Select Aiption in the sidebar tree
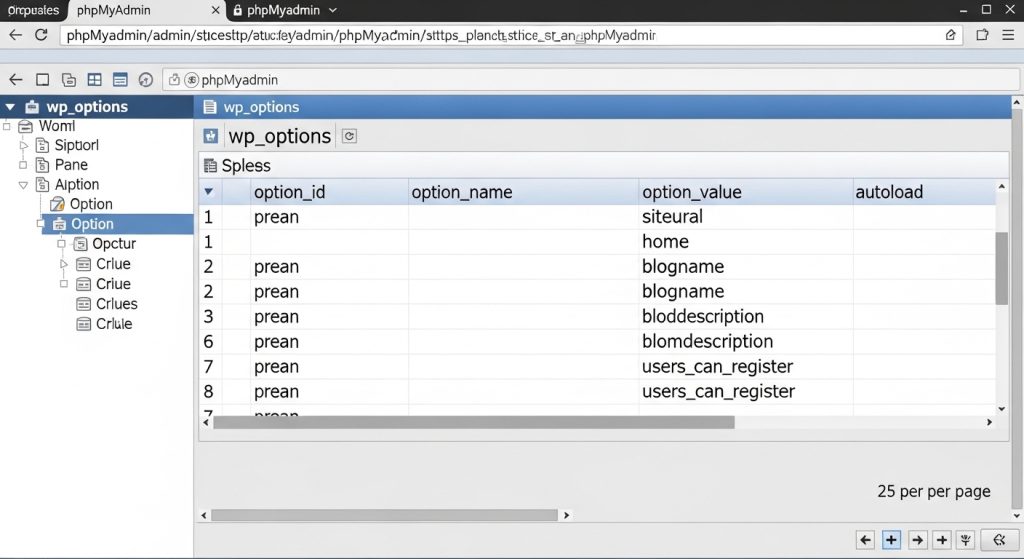The width and height of the screenshot is (1024, 559). (76, 185)
